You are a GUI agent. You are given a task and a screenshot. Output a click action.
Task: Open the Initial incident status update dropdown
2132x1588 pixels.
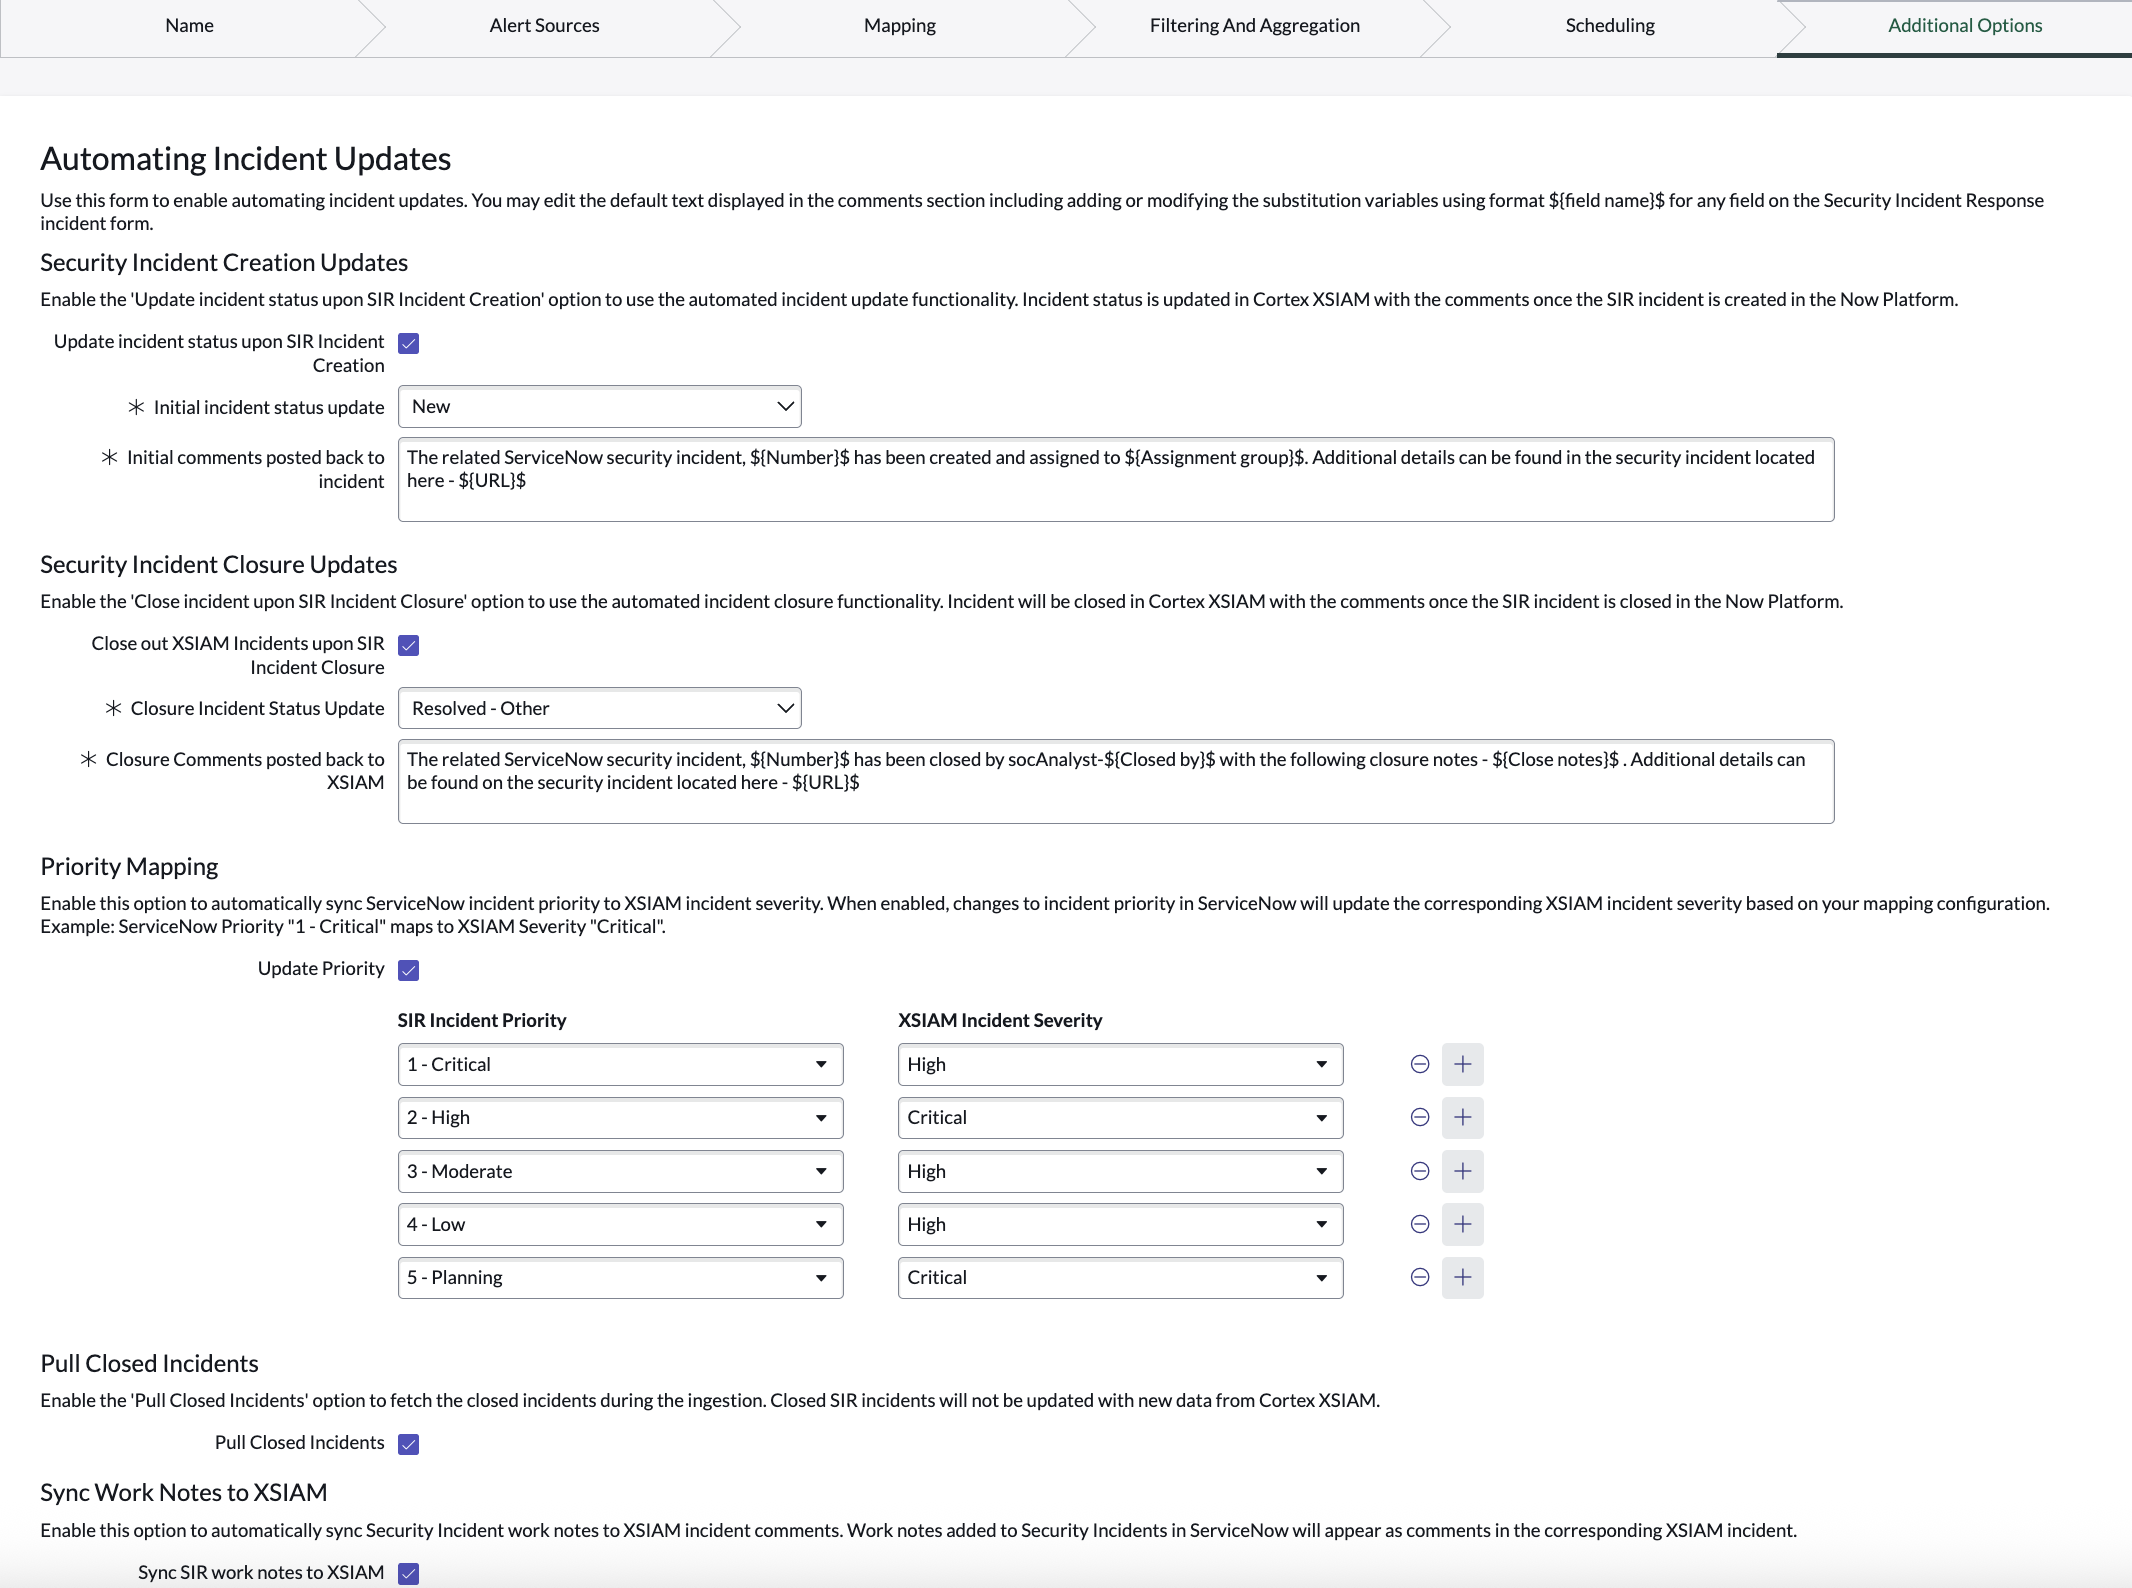pos(600,406)
